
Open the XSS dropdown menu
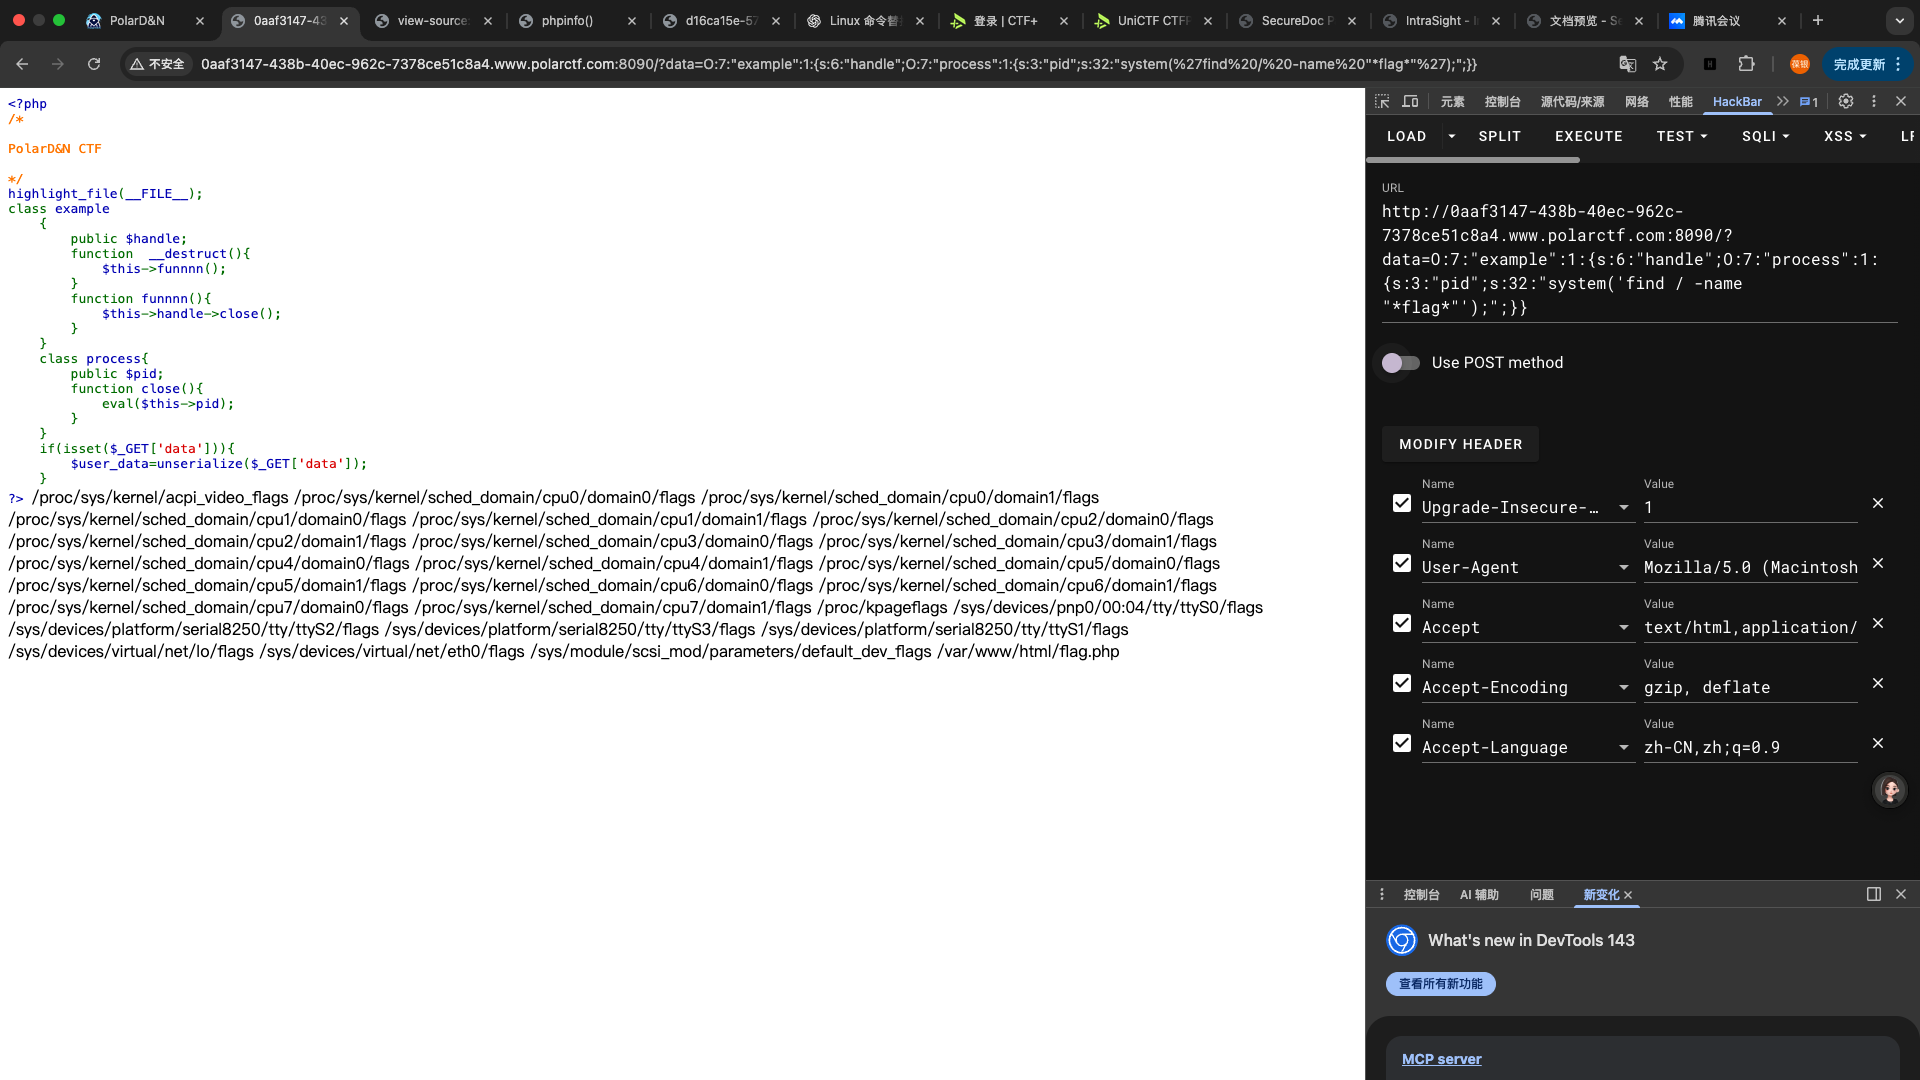[x=1845, y=136]
